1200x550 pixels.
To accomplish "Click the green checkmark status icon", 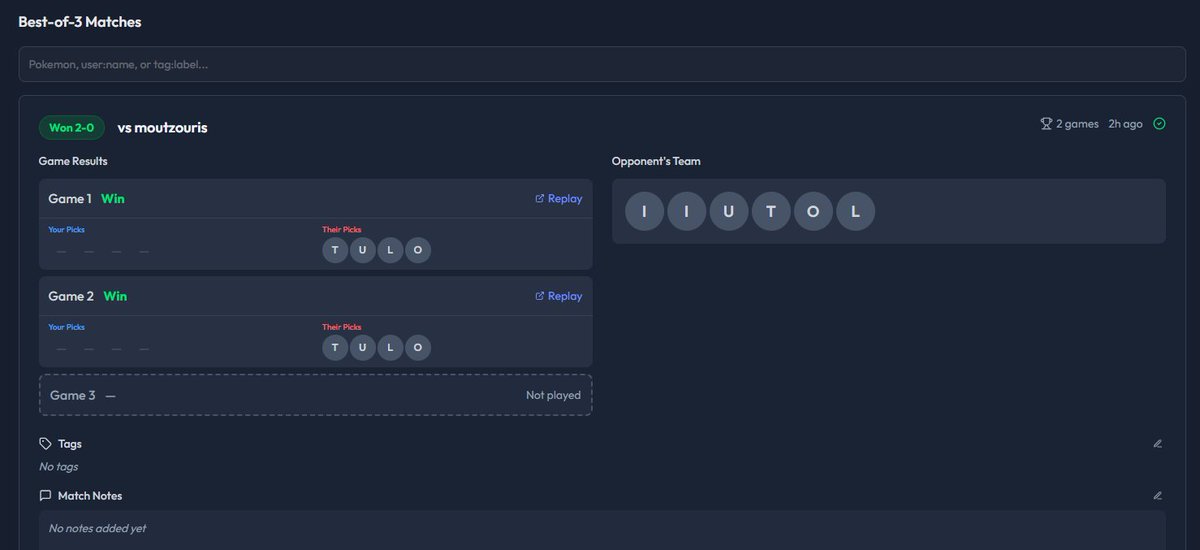I will (1160, 124).
